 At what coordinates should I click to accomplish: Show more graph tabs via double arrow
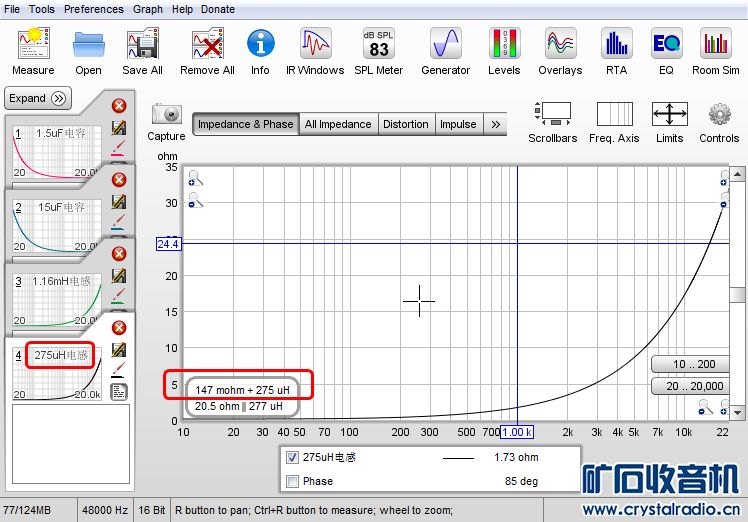tap(496, 124)
